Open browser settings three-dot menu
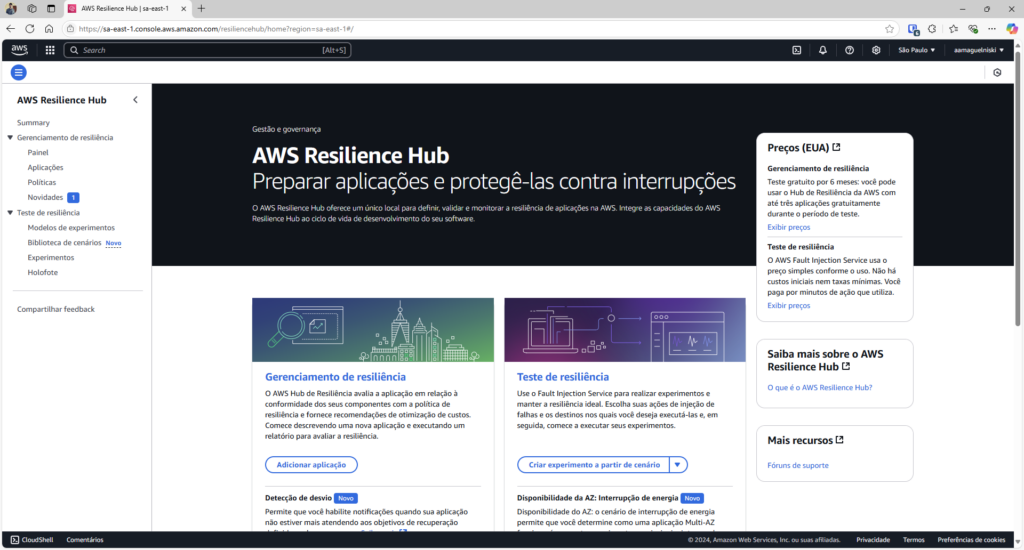The height and width of the screenshot is (550, 1024). [x=992, y=29]
